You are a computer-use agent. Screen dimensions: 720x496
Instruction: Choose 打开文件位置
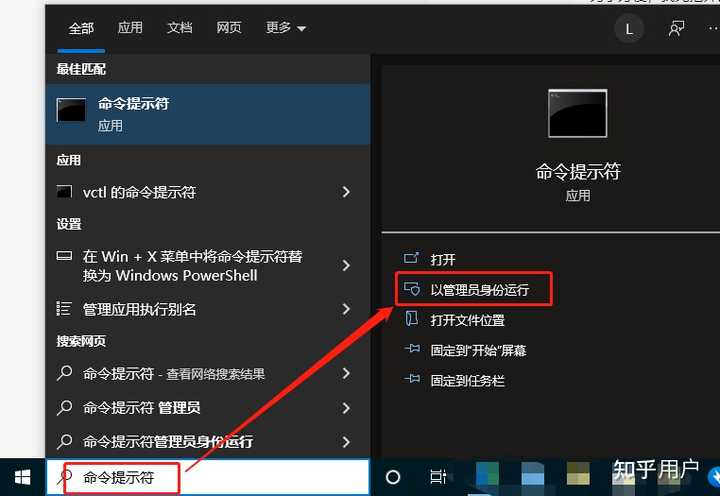(x=467, y=320)
